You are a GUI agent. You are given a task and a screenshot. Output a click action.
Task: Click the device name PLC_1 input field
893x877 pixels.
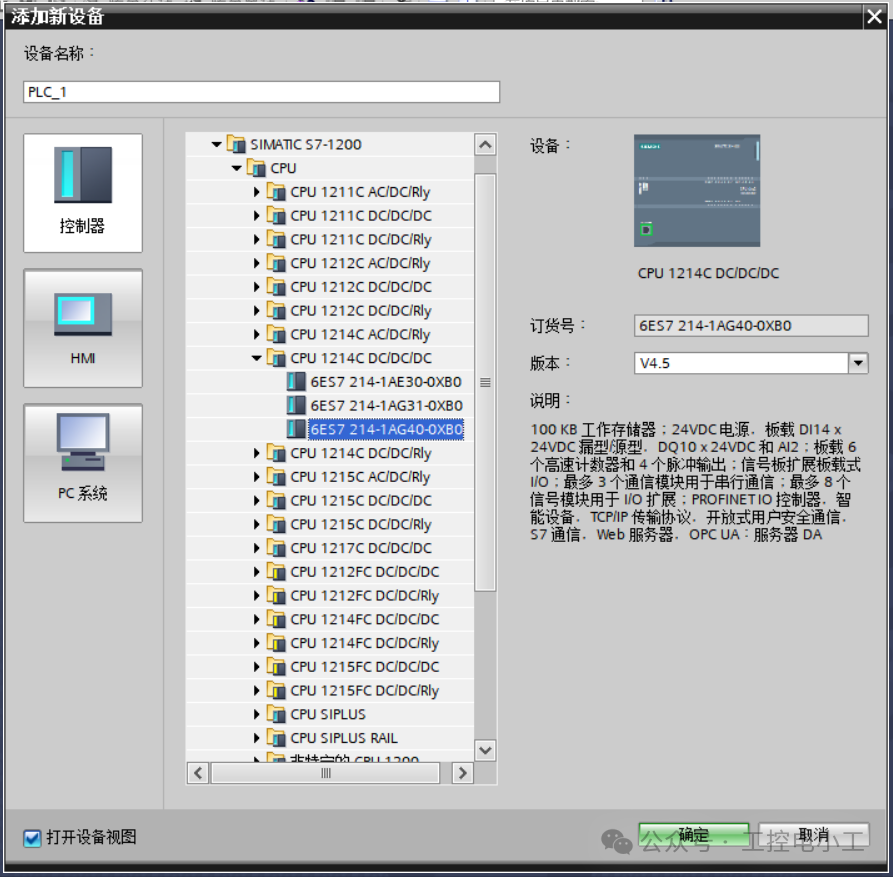tap(261, 92)
